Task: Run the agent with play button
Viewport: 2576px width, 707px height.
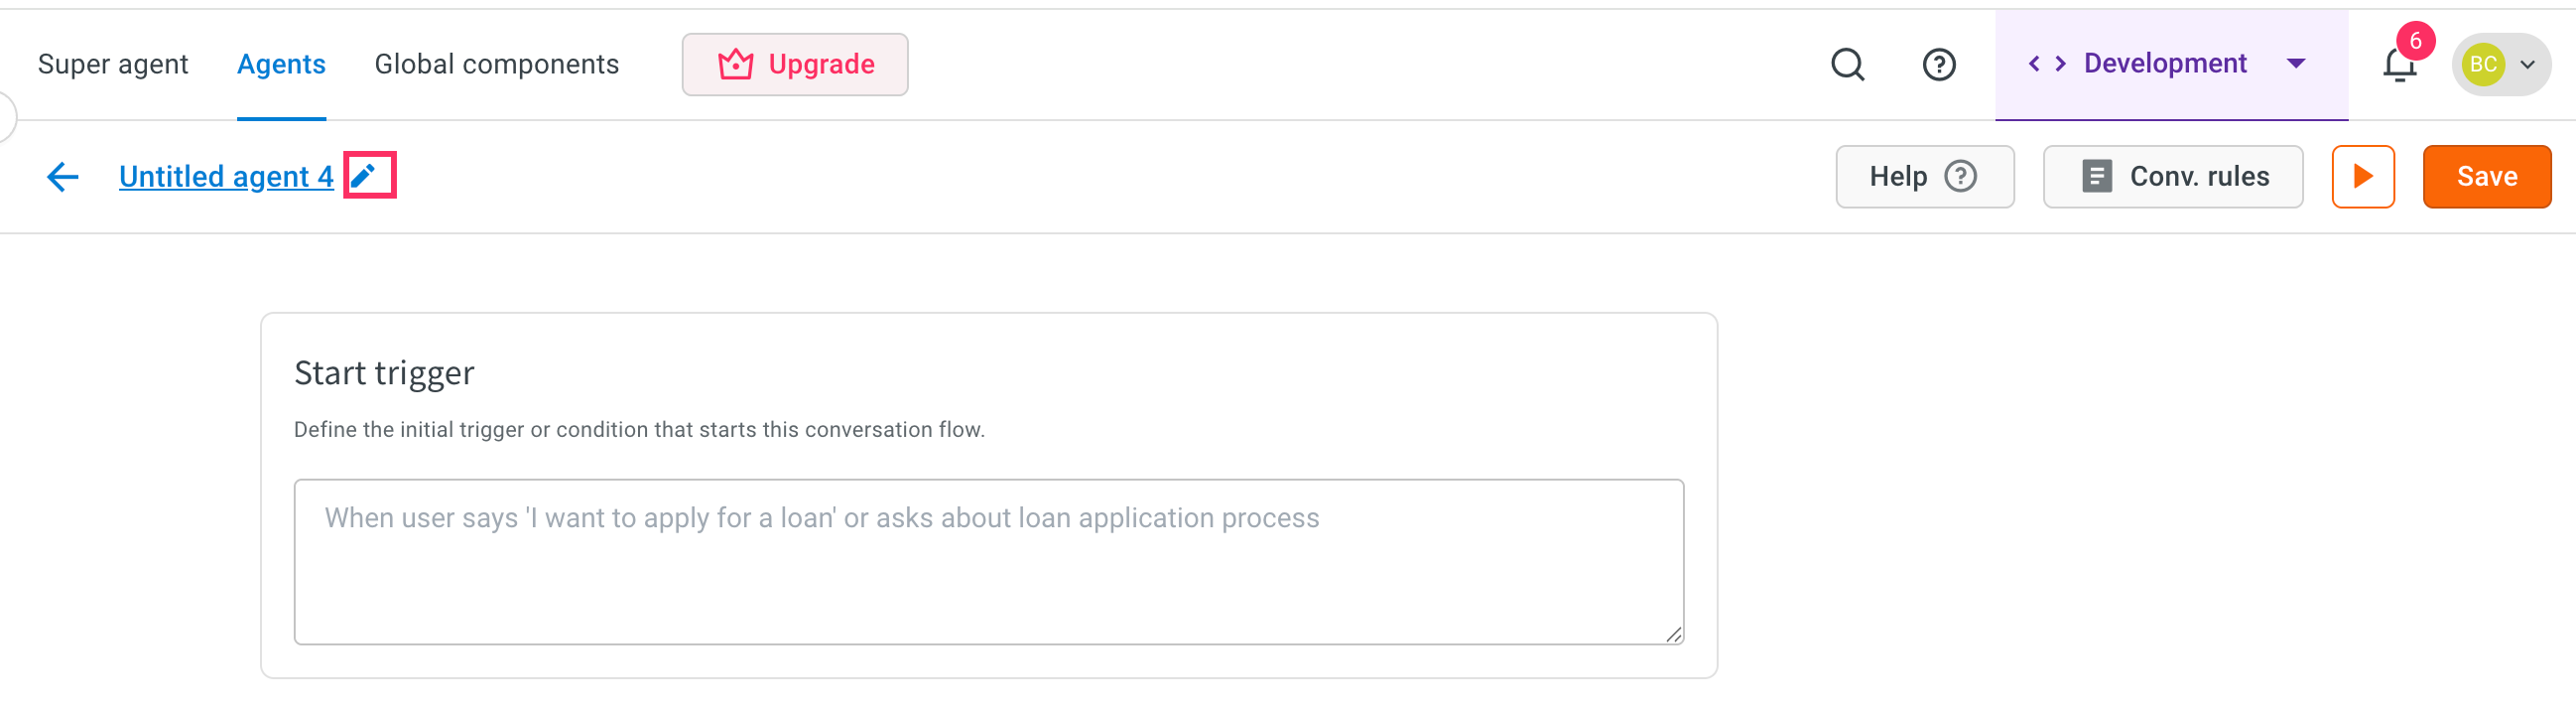Action: (2362, 177)
